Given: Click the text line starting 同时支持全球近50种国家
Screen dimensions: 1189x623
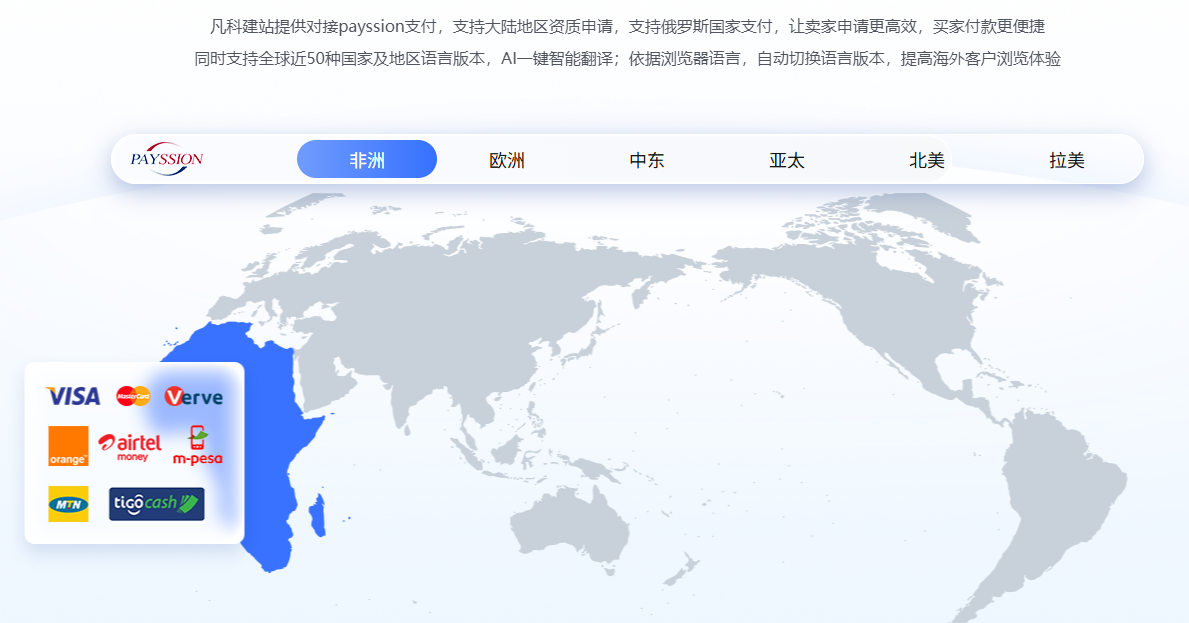Looking at the screenshot, I should [627, 59].
